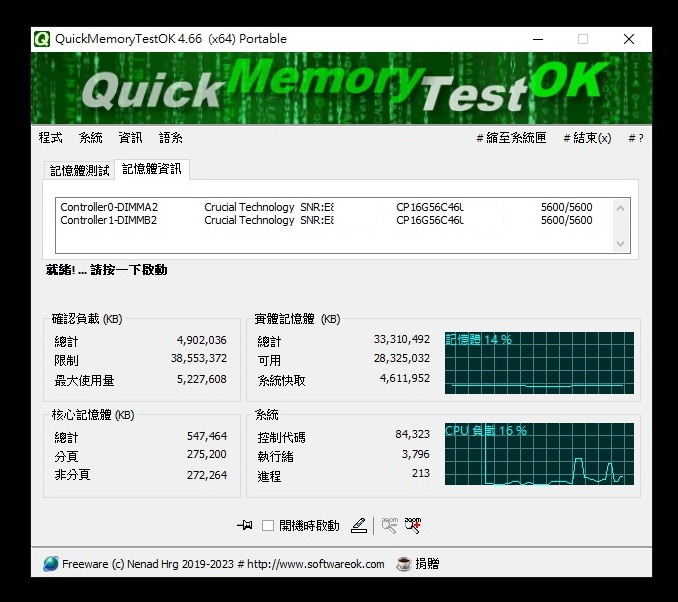Screen dimensions: 678x602
Task: Click the CPU 負載 16 % graph
Action: point(539,454)
